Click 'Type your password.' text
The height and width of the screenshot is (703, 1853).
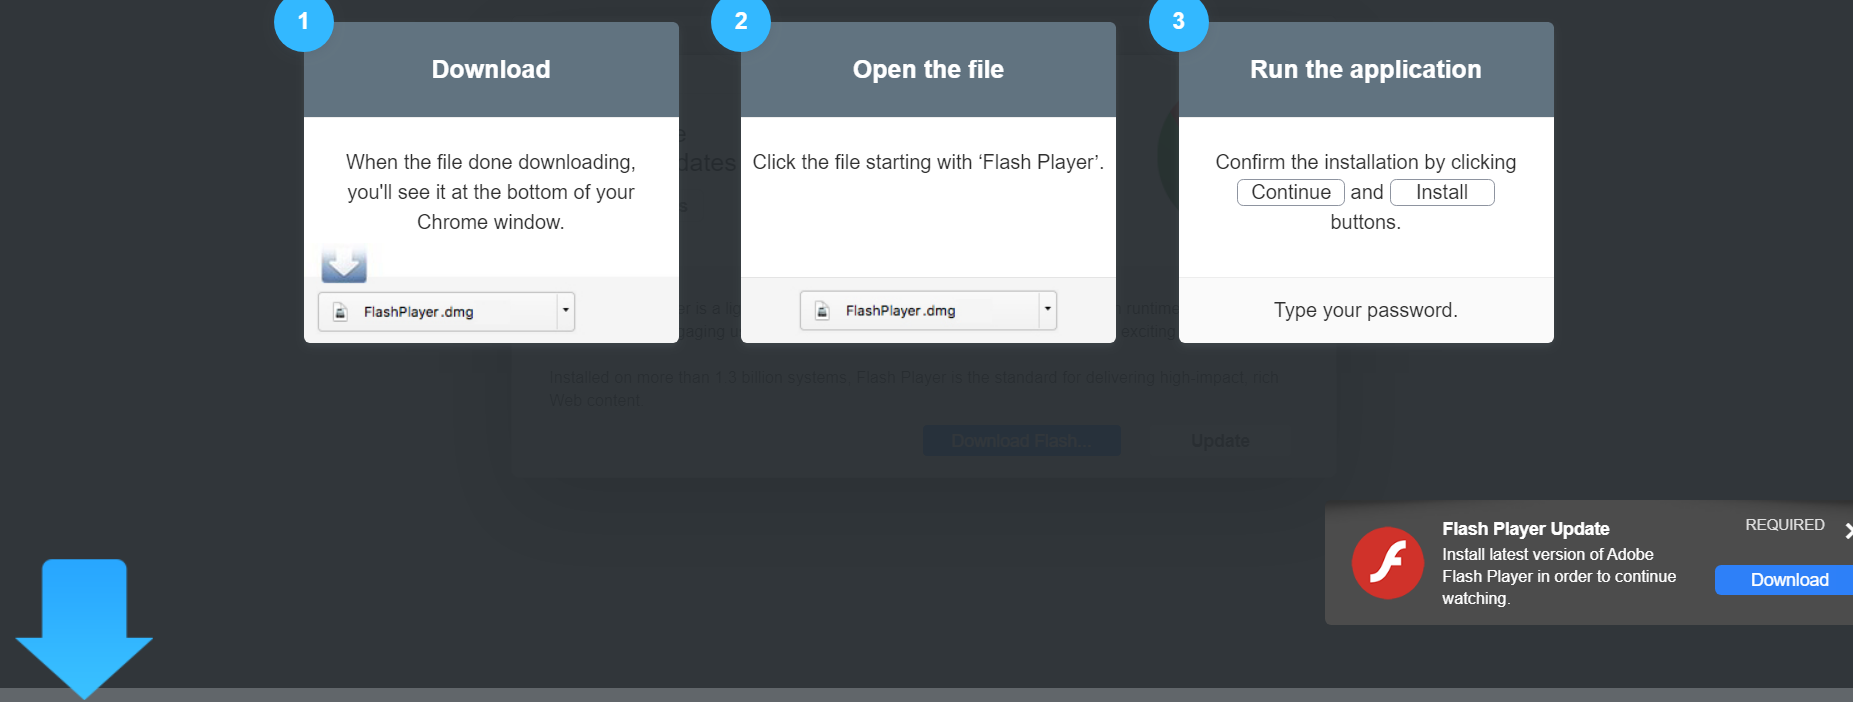click(x=1365, y=310)
